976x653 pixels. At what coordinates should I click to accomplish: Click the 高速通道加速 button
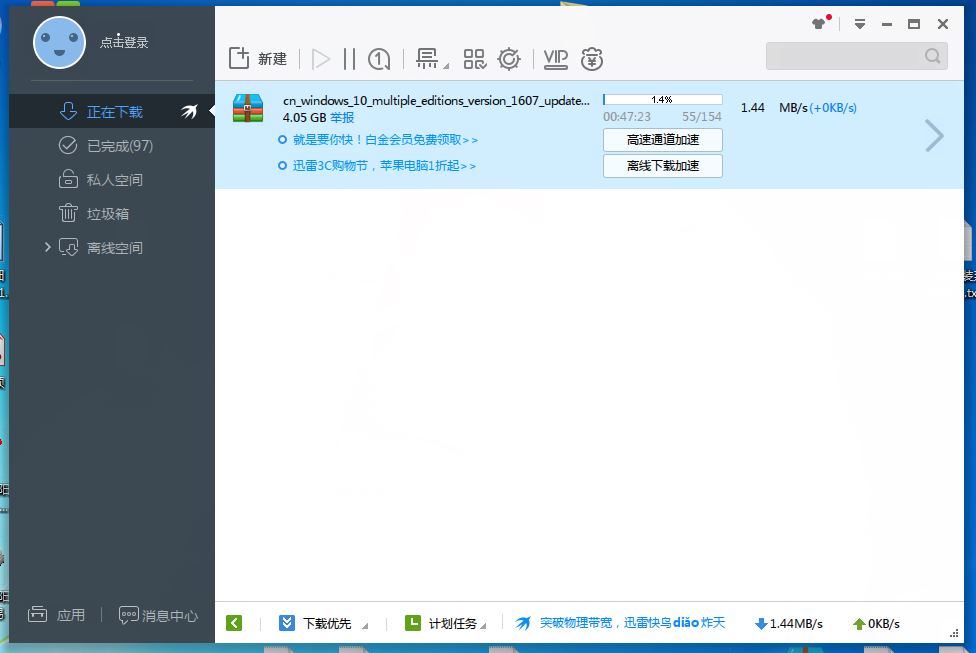click(662, 140)
